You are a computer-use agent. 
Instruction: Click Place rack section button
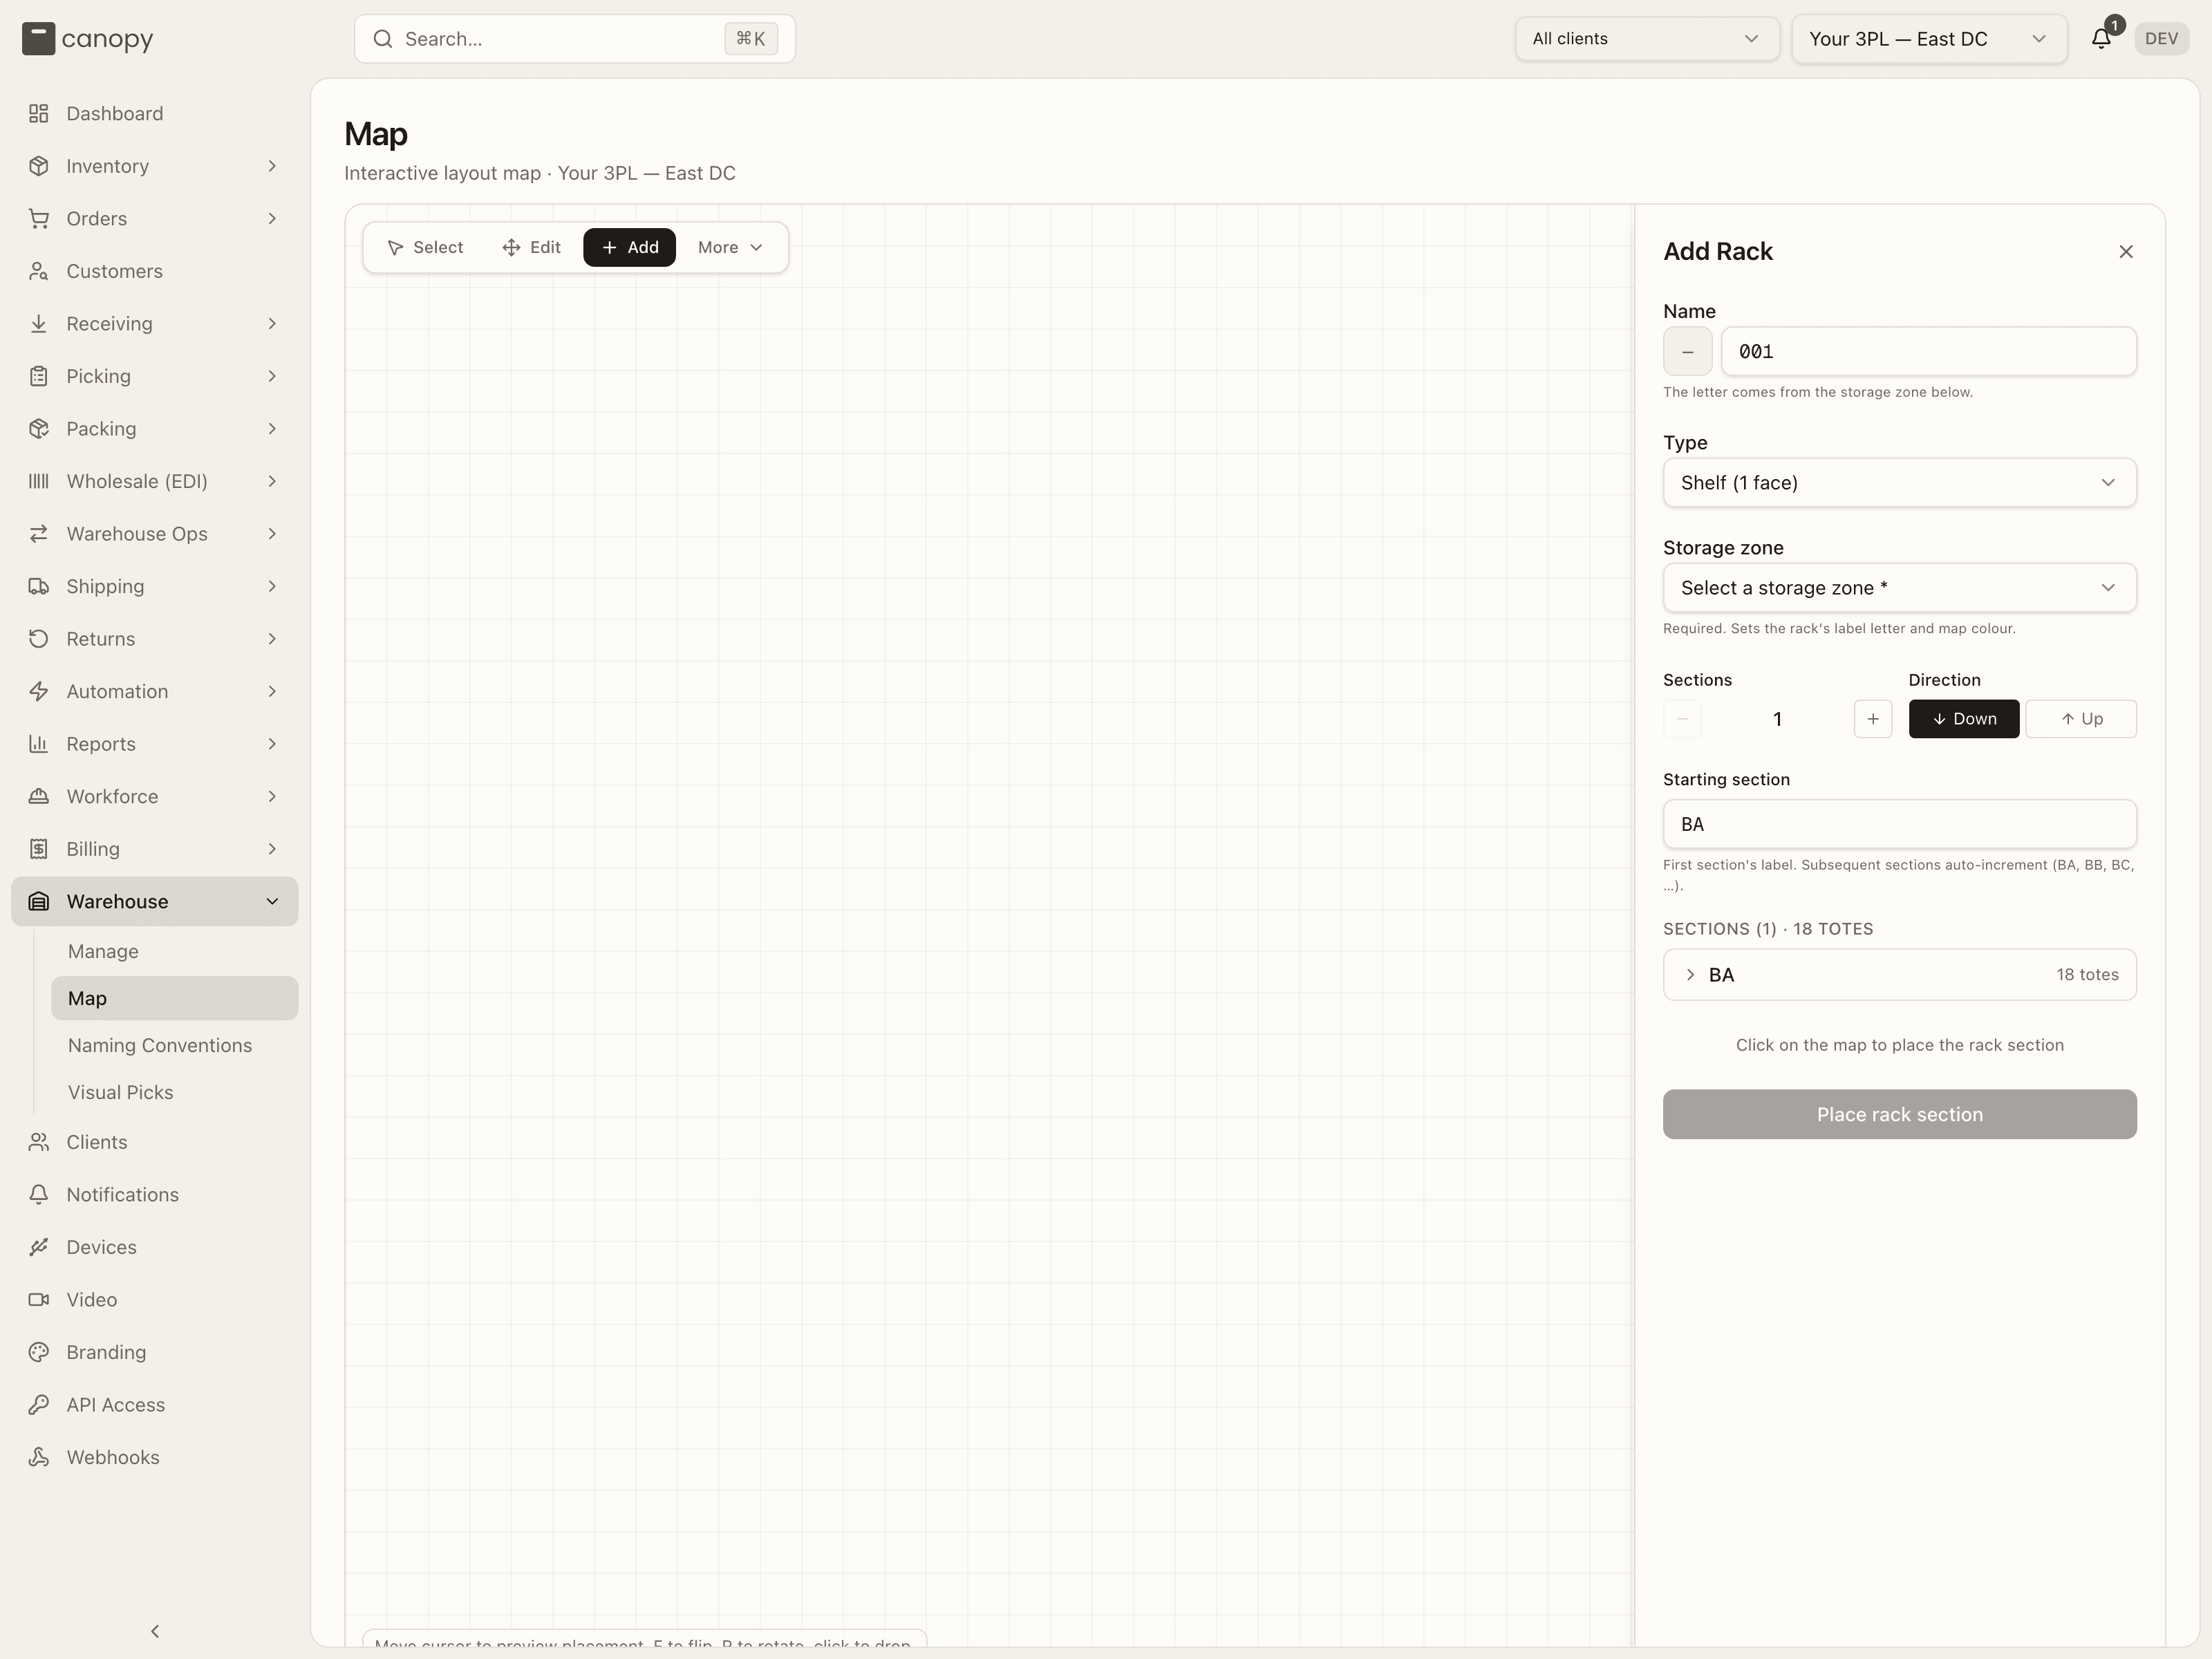1899,1114
